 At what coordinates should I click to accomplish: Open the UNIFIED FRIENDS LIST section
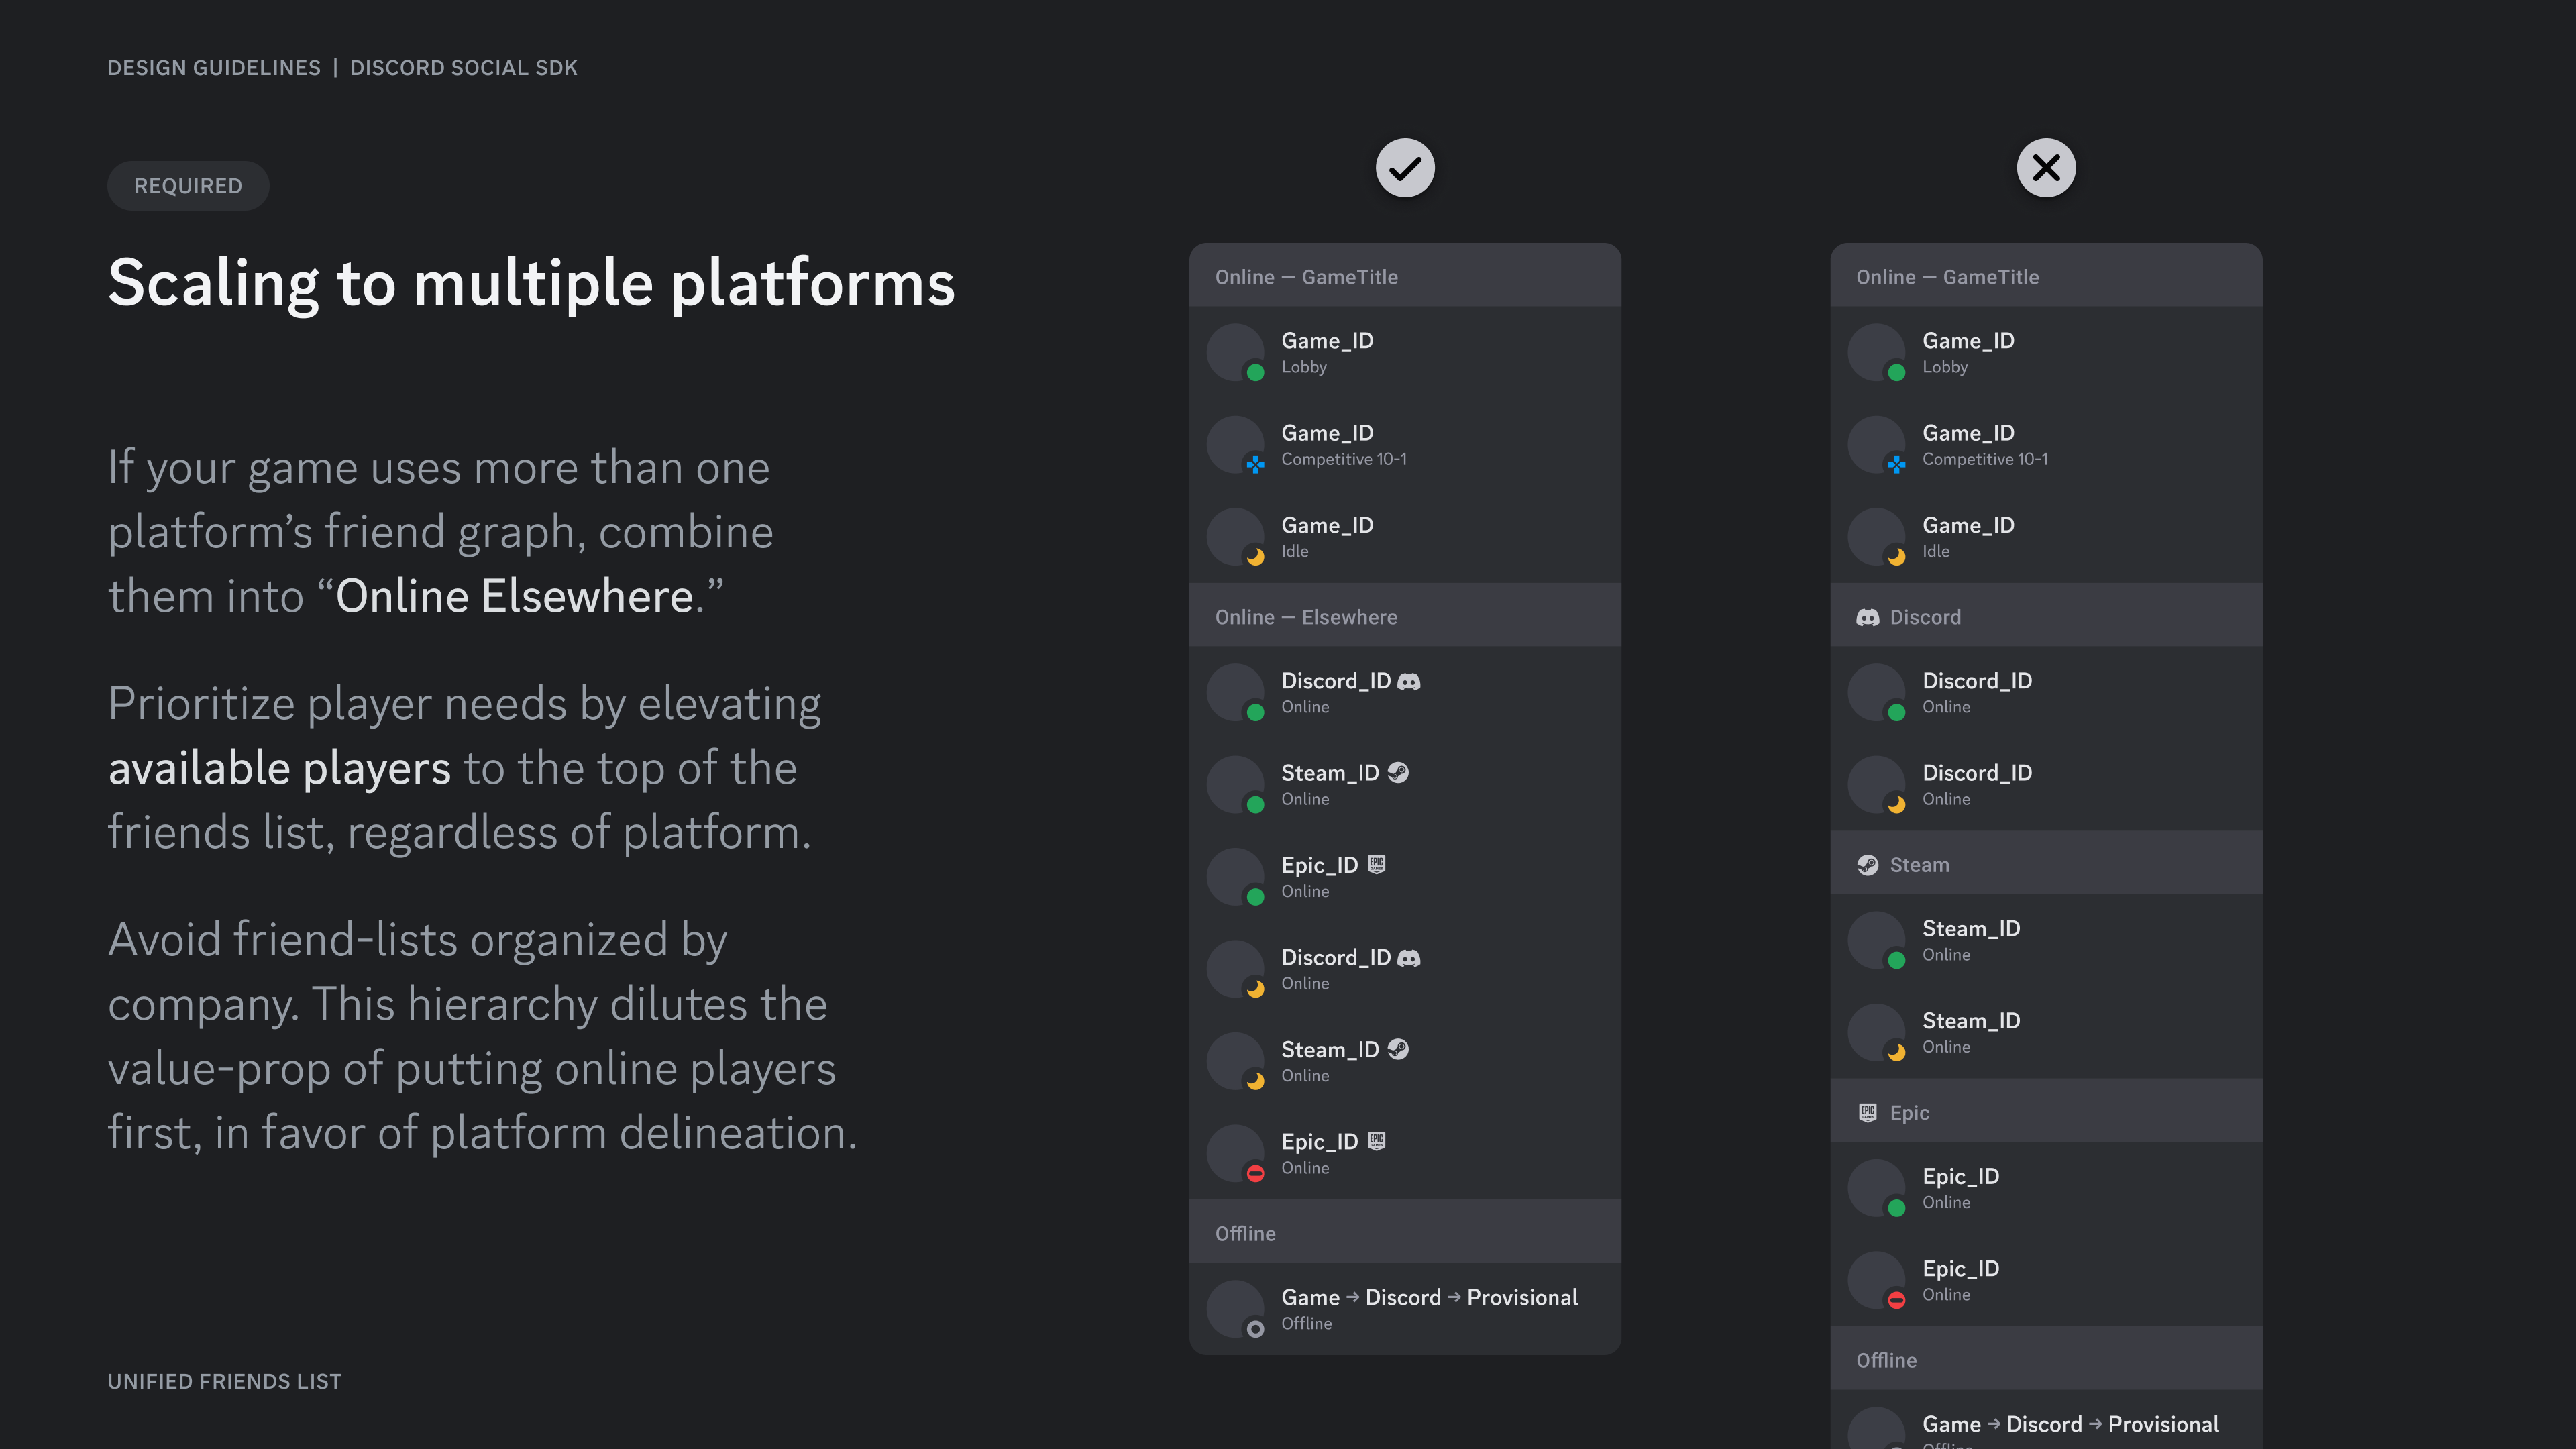[225, 1381]
